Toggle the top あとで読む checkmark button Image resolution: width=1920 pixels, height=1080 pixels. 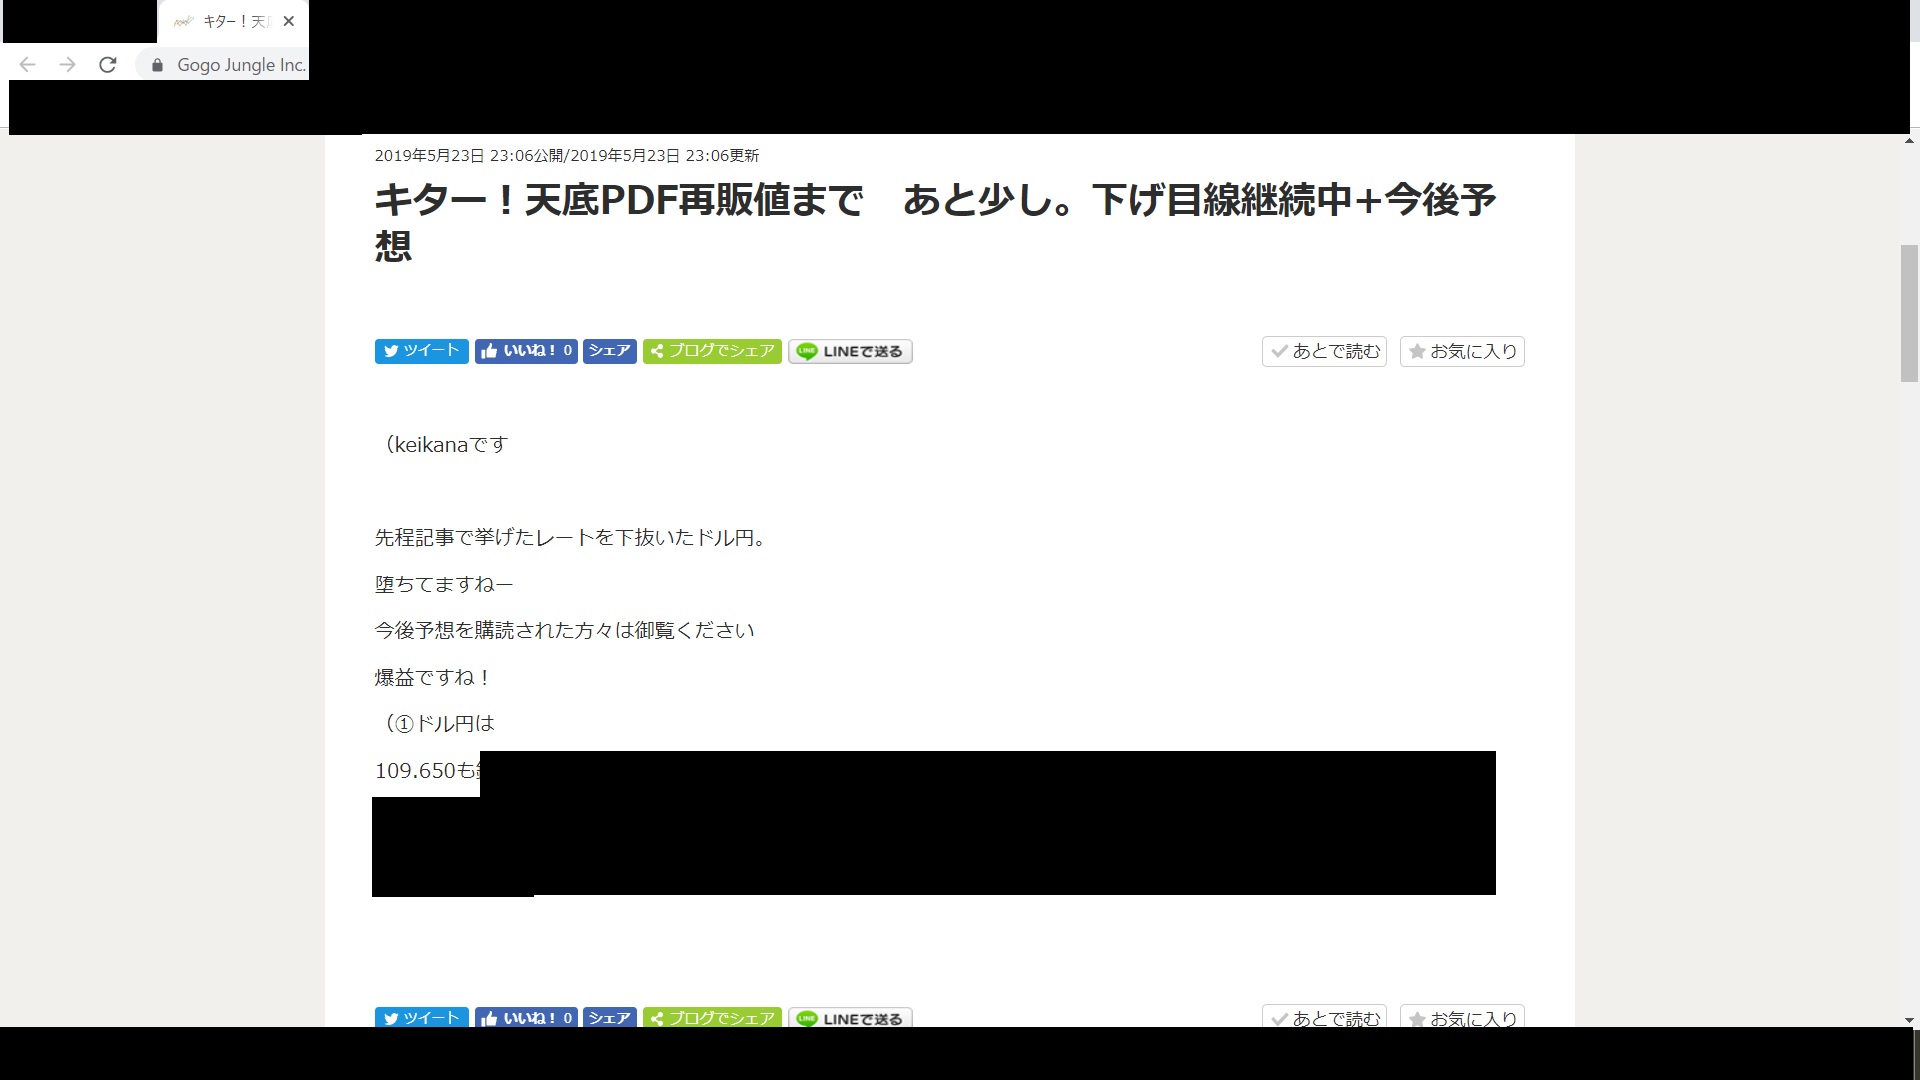1324,351
